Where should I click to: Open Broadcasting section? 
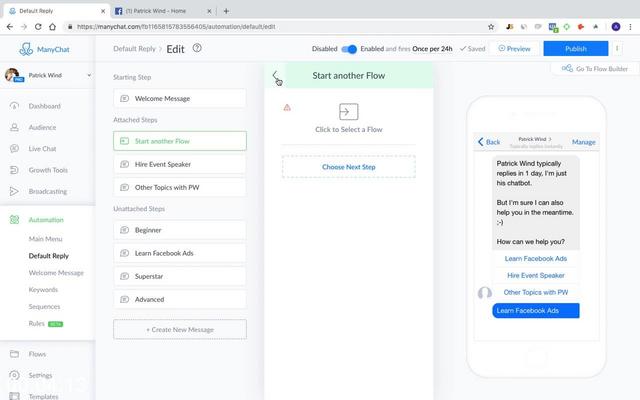48,191
